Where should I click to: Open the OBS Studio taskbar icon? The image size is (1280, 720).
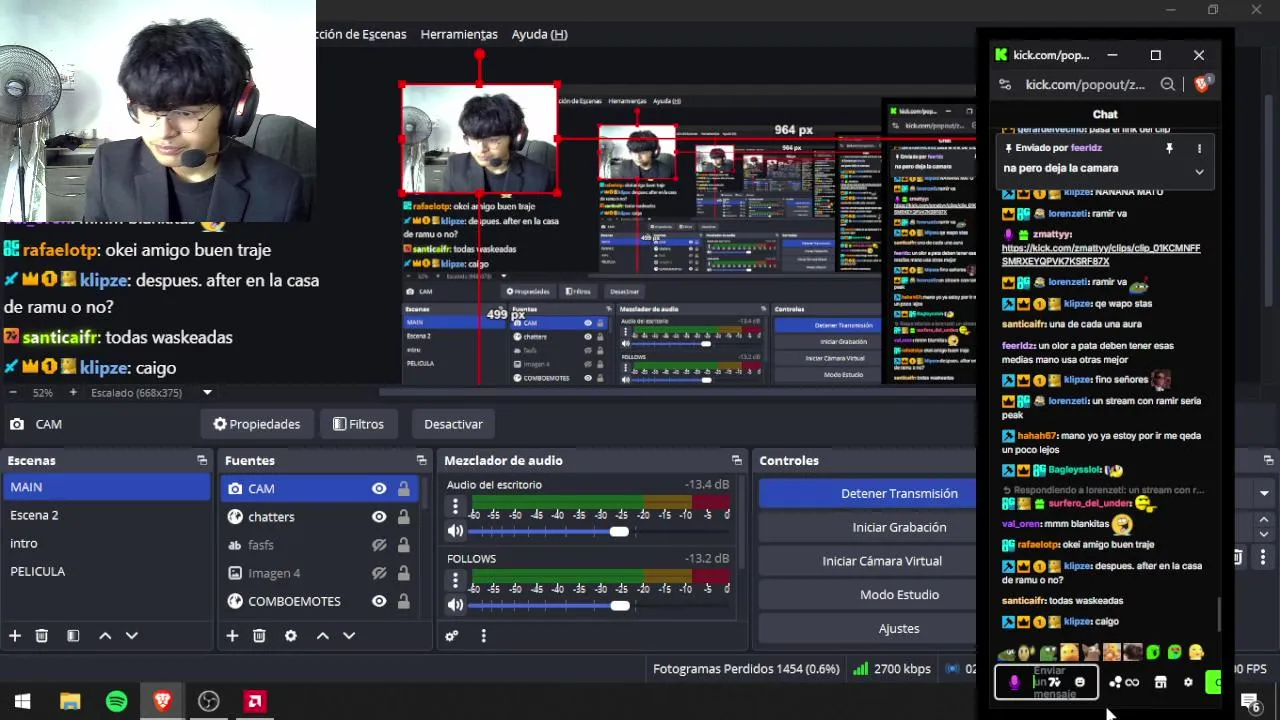(208, 701)
